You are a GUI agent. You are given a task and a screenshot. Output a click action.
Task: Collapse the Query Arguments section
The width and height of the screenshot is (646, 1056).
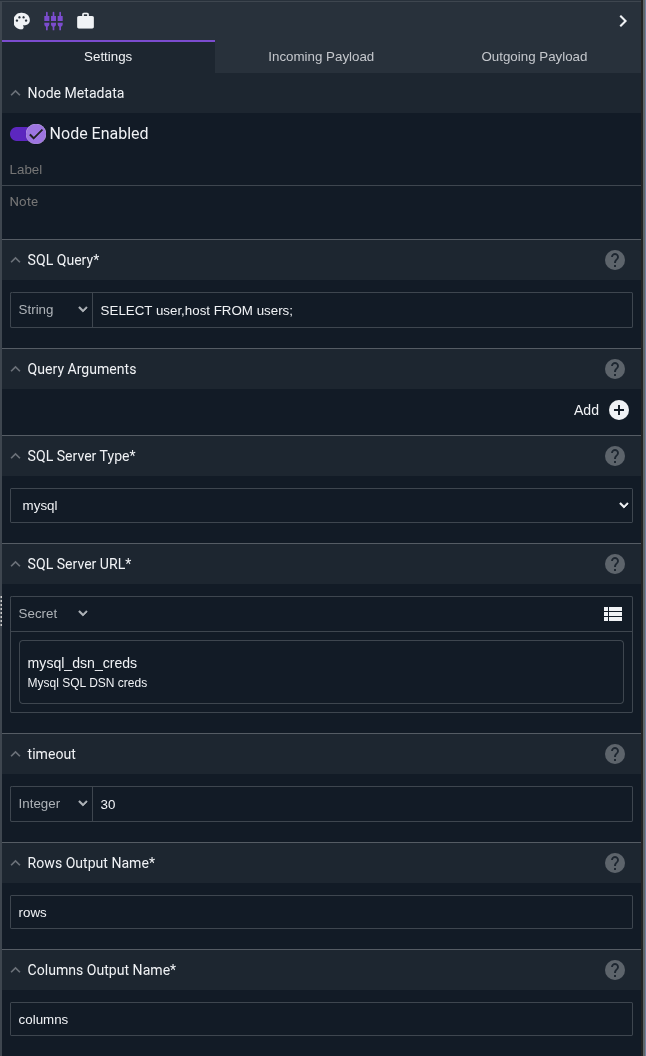15,369
